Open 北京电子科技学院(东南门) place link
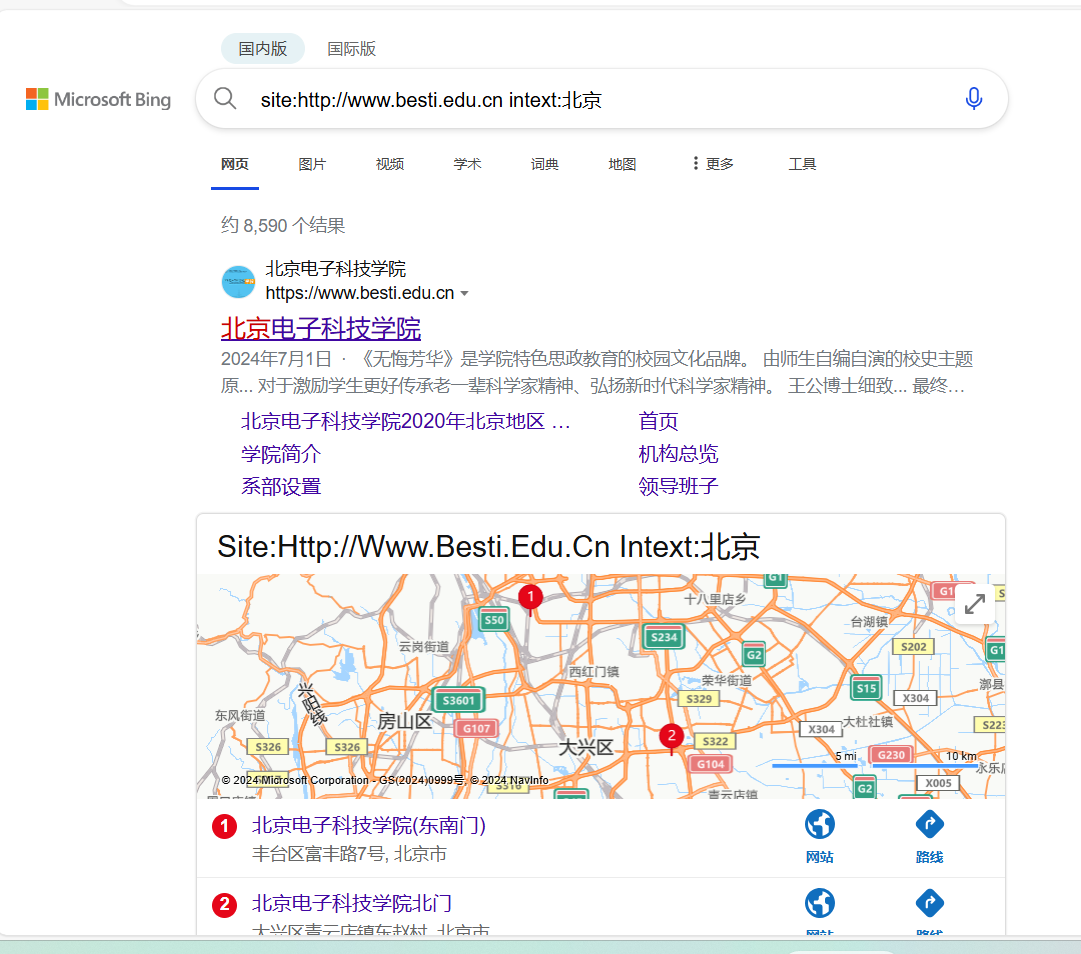 pyautogui.click(x=369, y=824)
